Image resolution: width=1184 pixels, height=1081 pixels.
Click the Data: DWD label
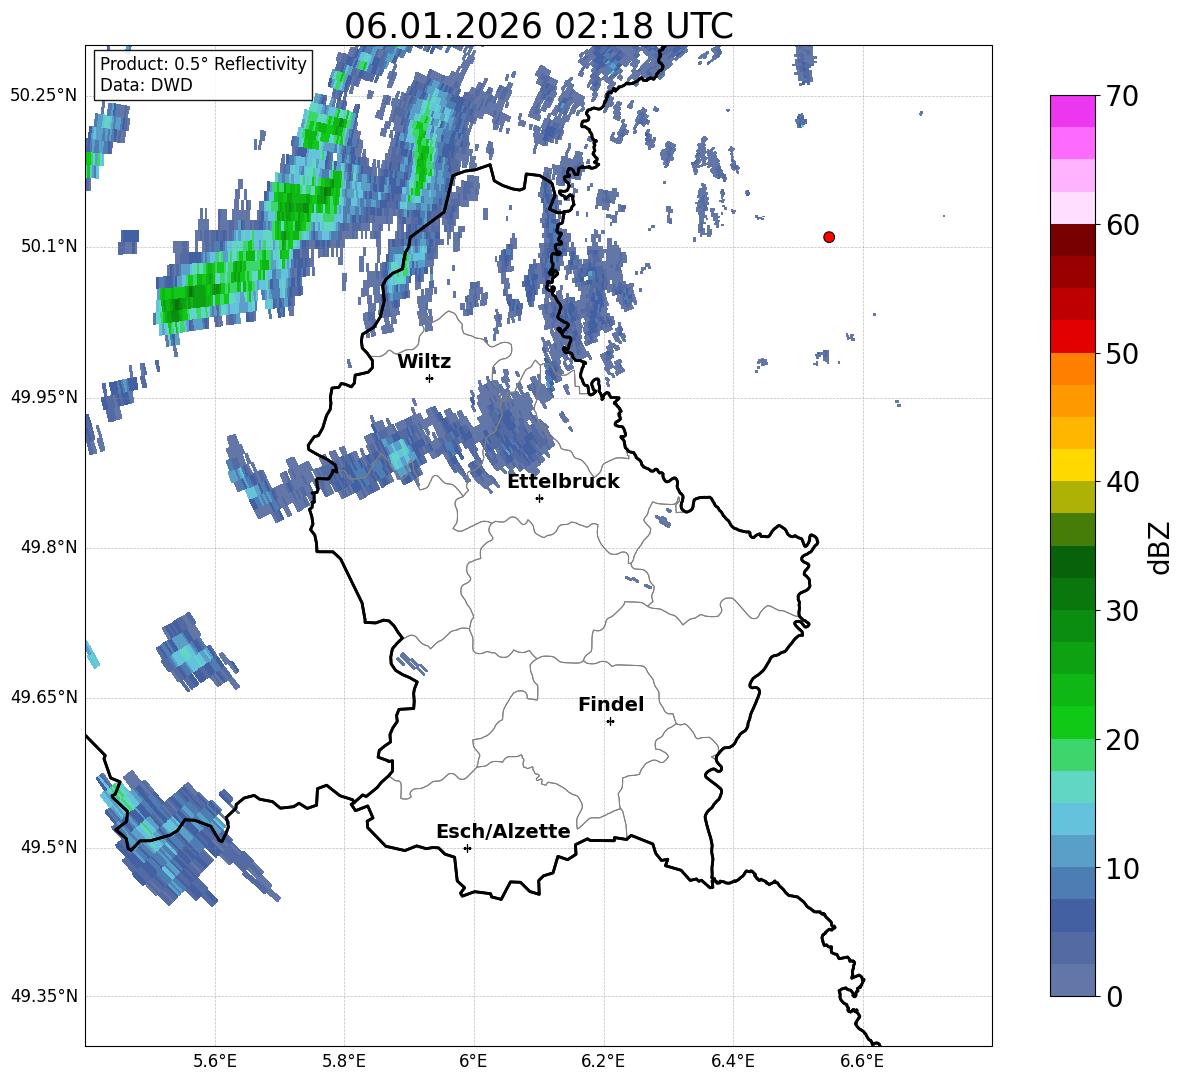(146, 85)
